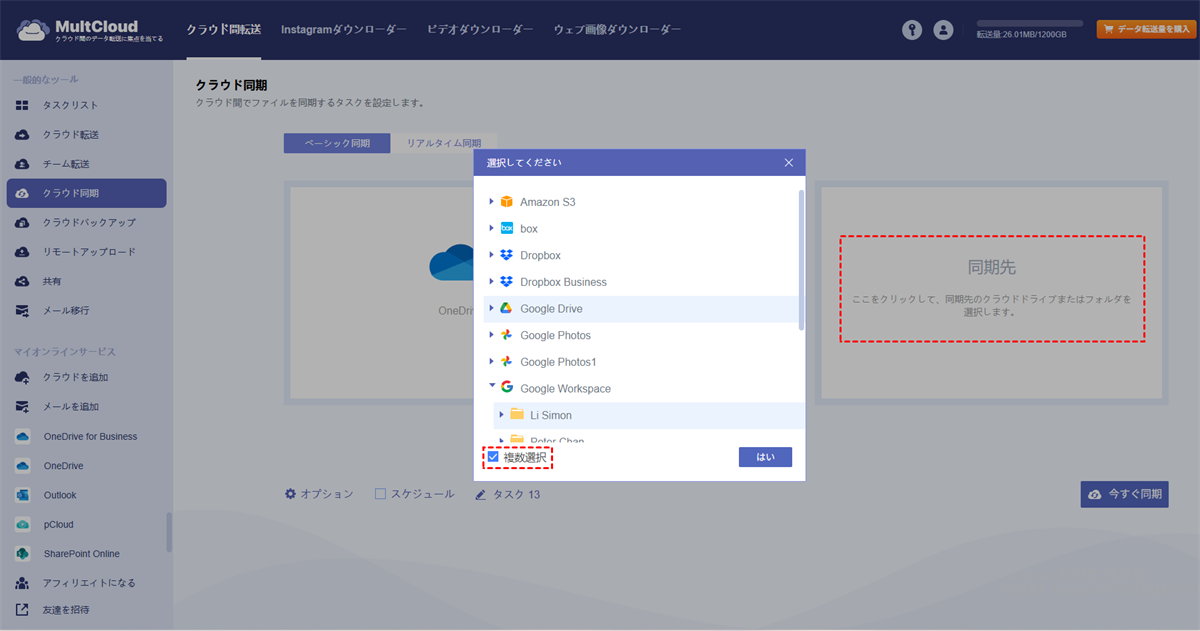Click the タスクリスト grid icon
This screenshot has width=1200, height=631.
22,105
